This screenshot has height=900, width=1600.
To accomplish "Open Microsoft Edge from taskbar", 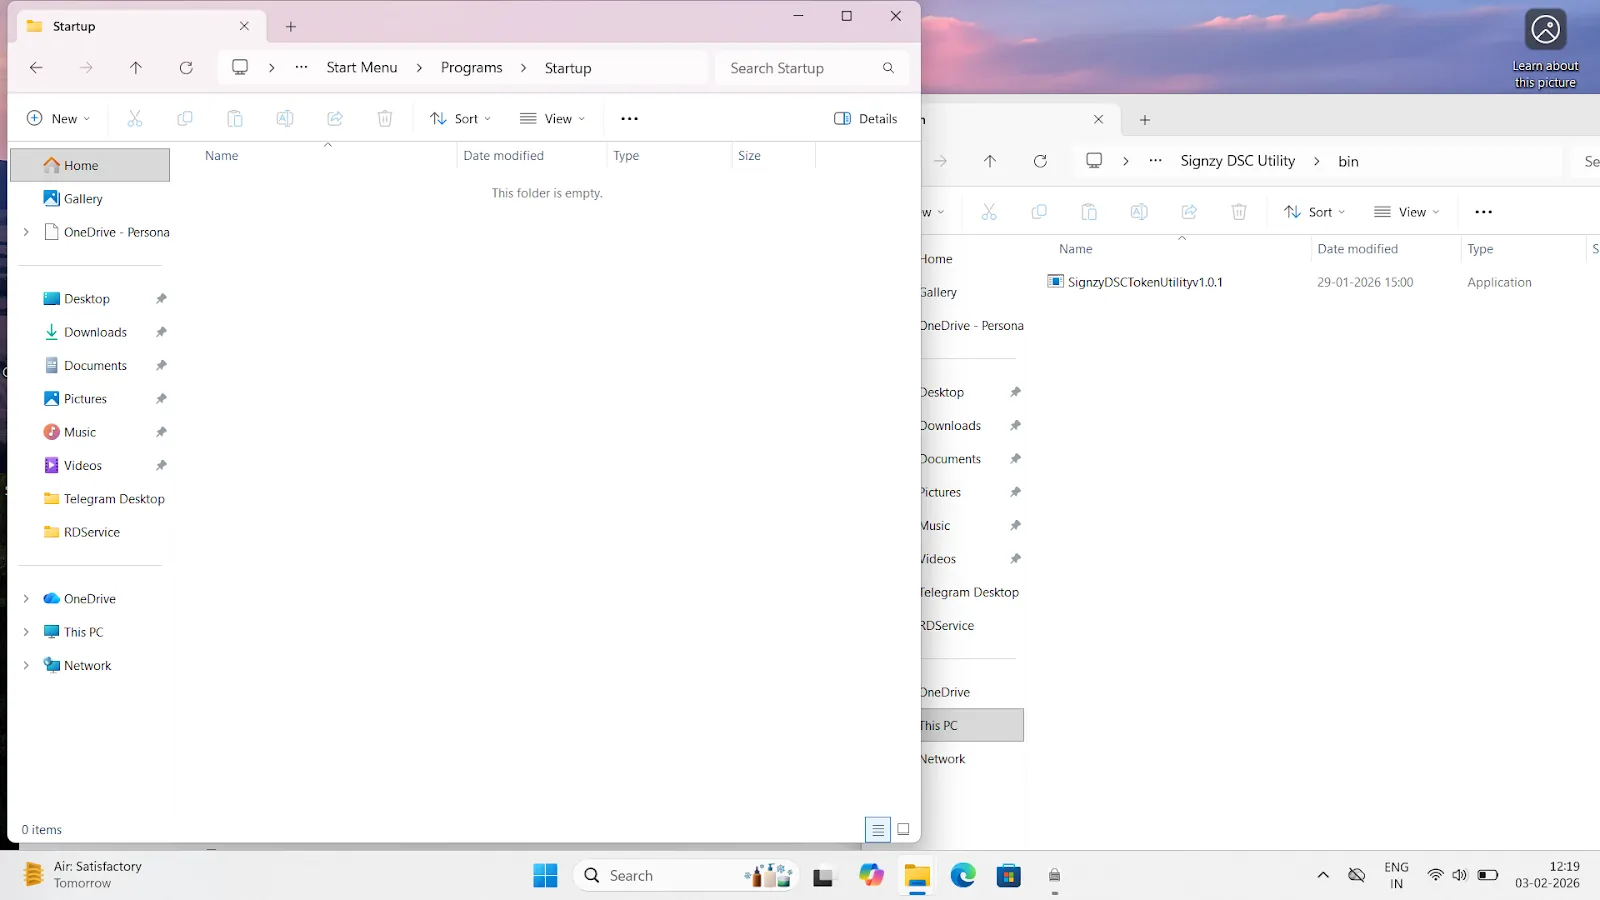I will [x=963, y=876].
